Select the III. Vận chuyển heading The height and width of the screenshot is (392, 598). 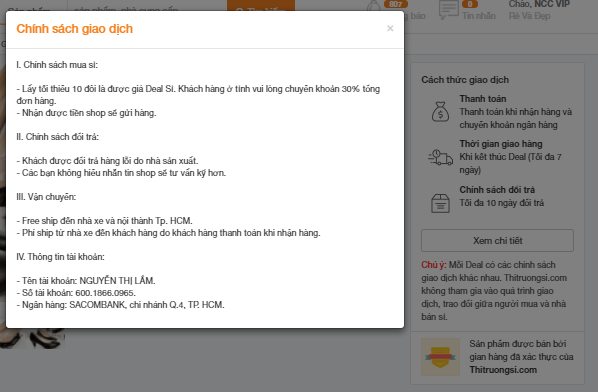click(x=46, y=197)
